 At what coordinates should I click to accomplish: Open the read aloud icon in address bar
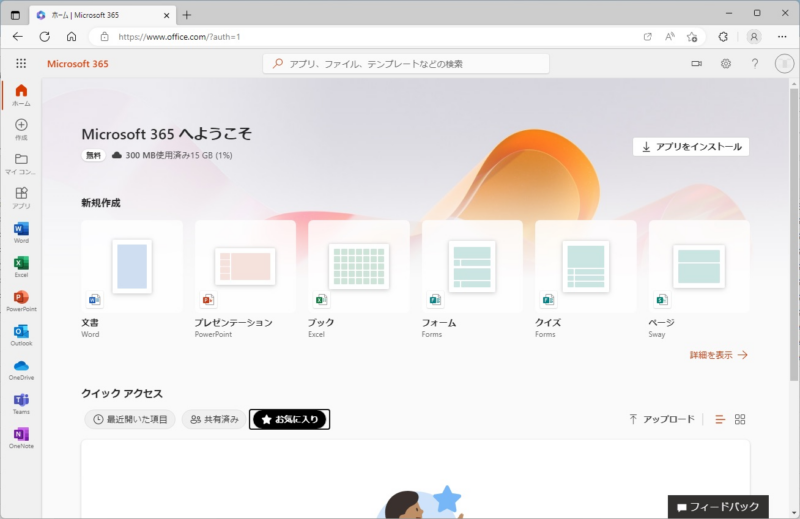pyautogui.click(x=670, y=37)
